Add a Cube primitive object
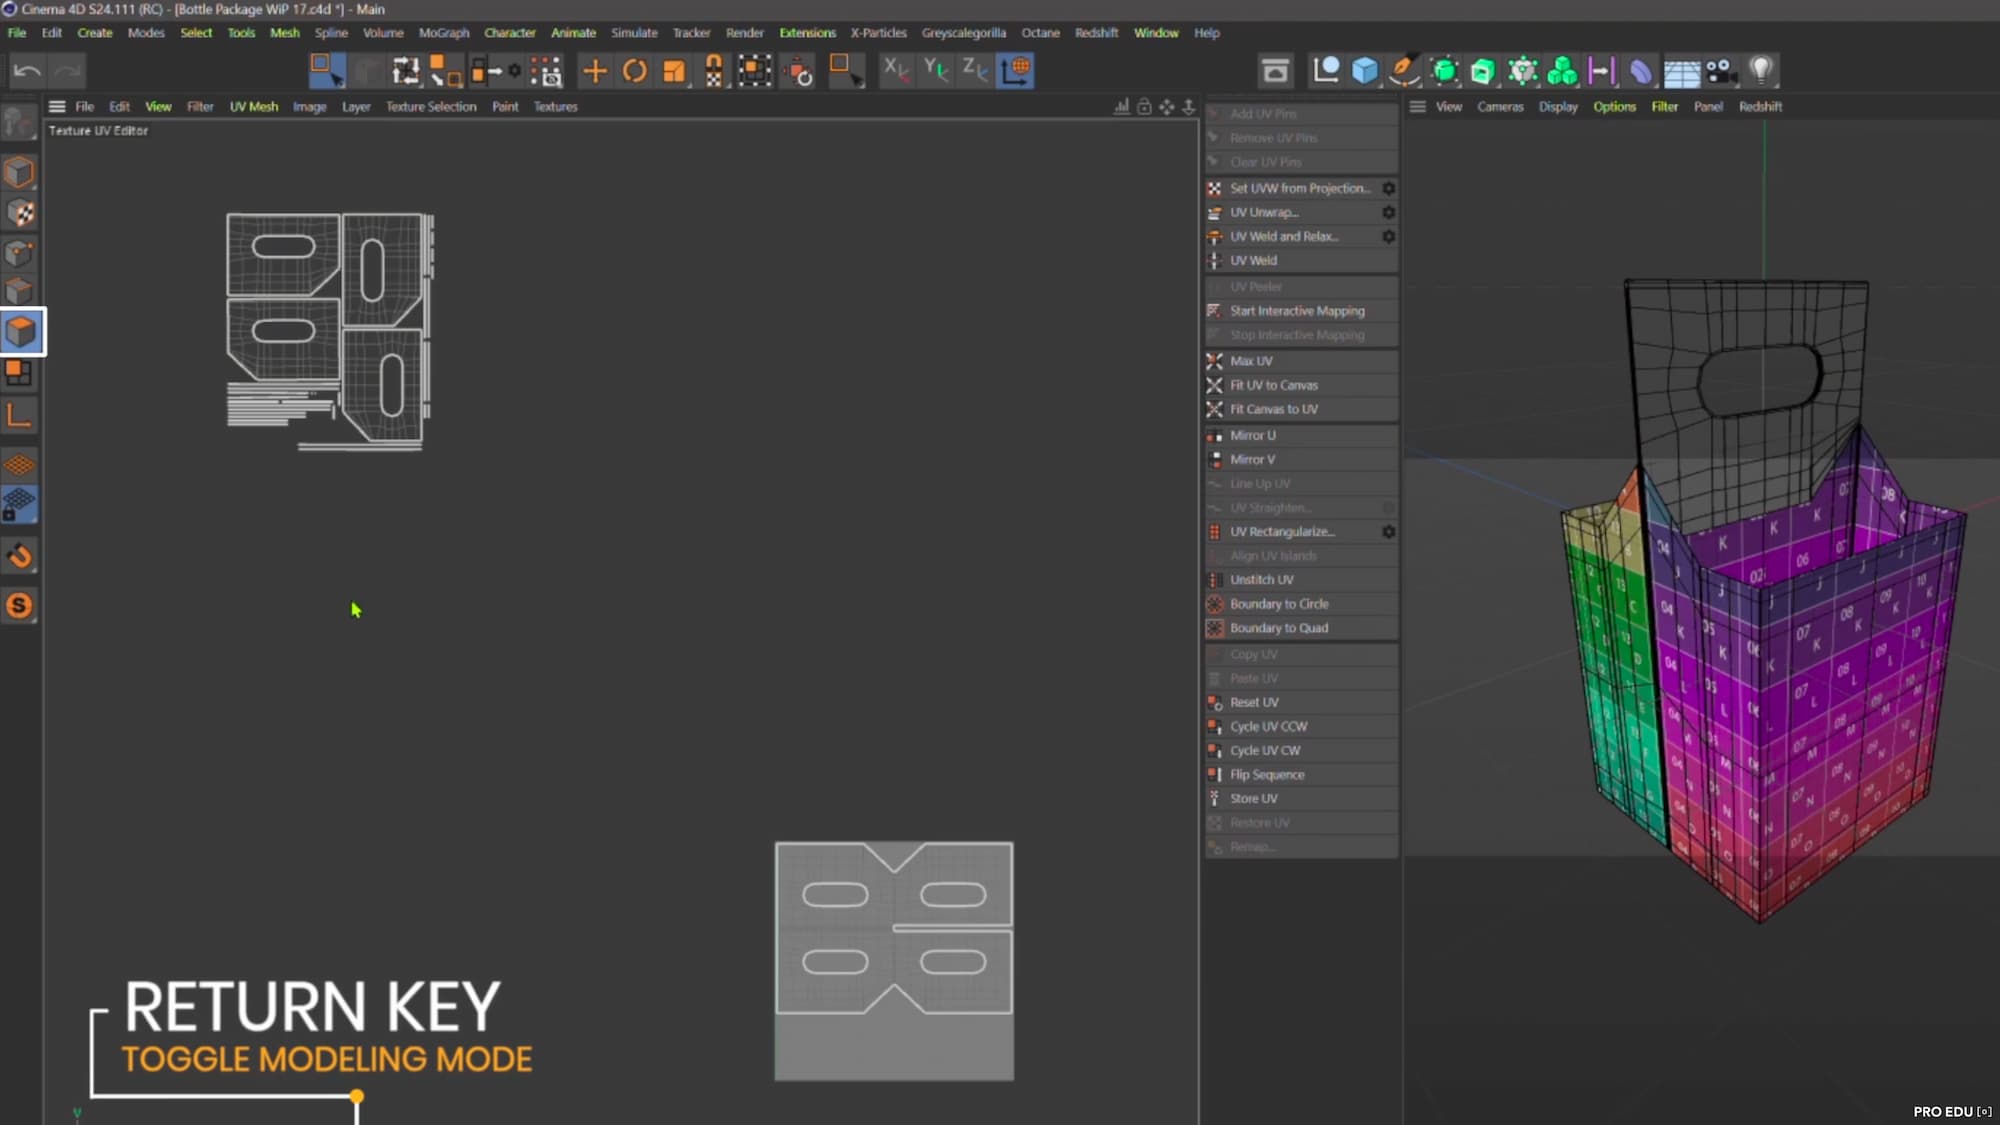Image resolution: width=2000 pixels, height=1125 pixels. 1364,71
